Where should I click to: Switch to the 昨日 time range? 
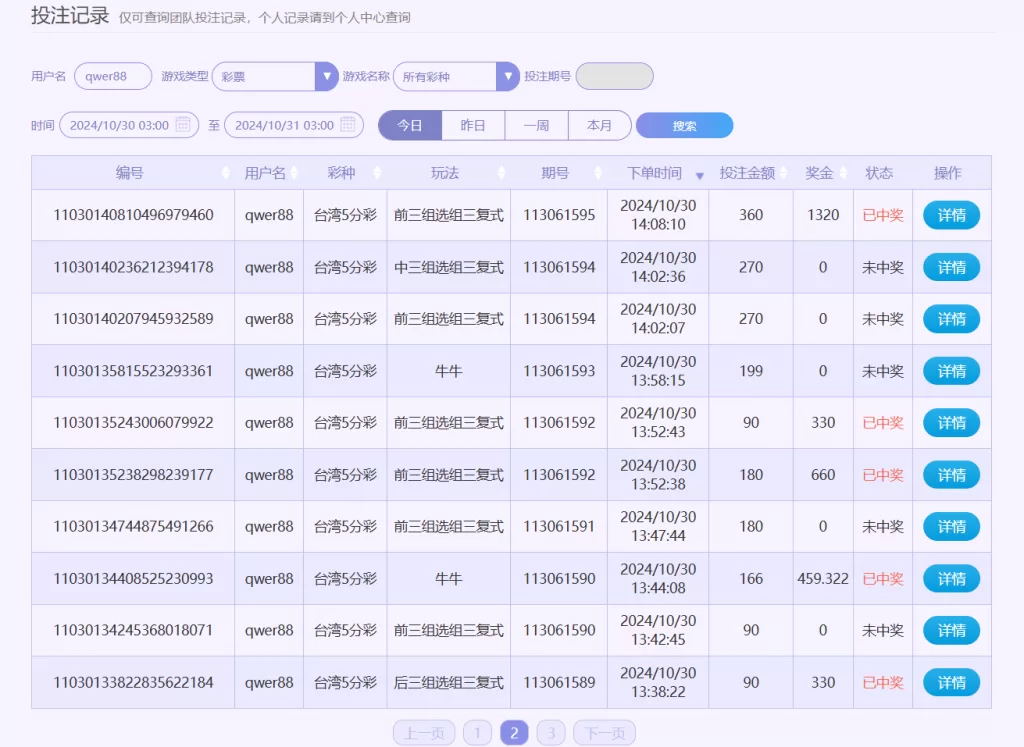(473, 125)
